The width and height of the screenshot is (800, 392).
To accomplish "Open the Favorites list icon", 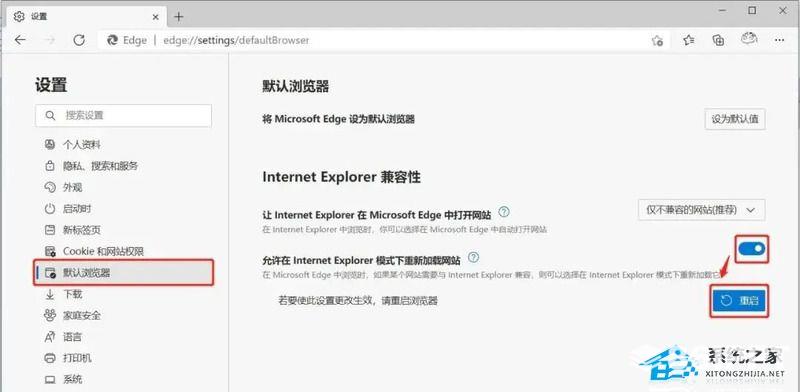I will click(x=689, y=40).
